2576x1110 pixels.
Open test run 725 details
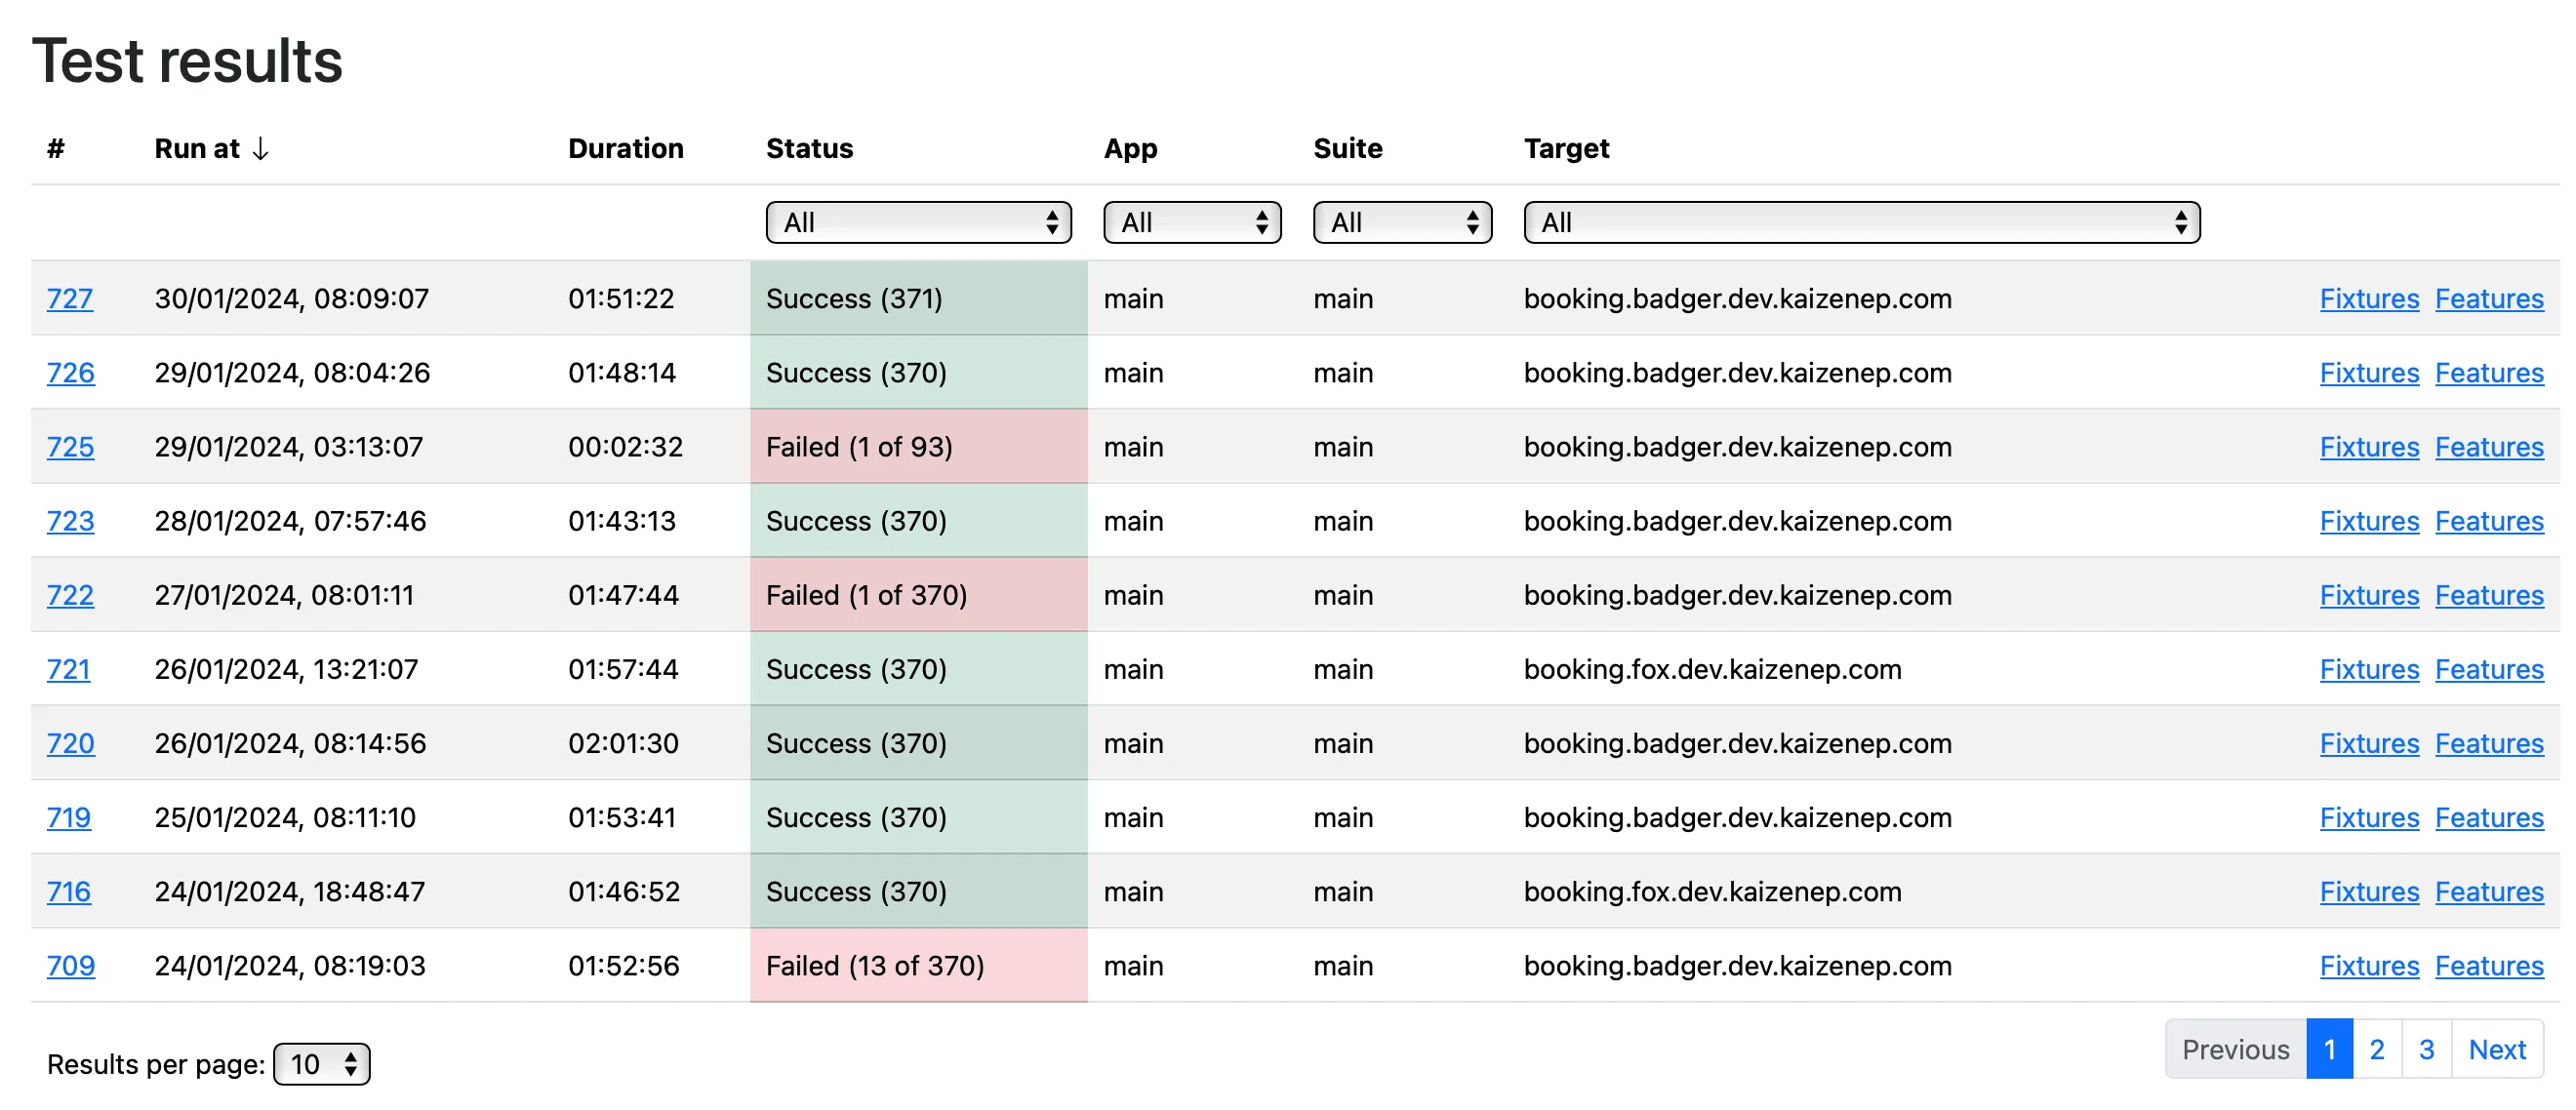click(x=70, y=447)
